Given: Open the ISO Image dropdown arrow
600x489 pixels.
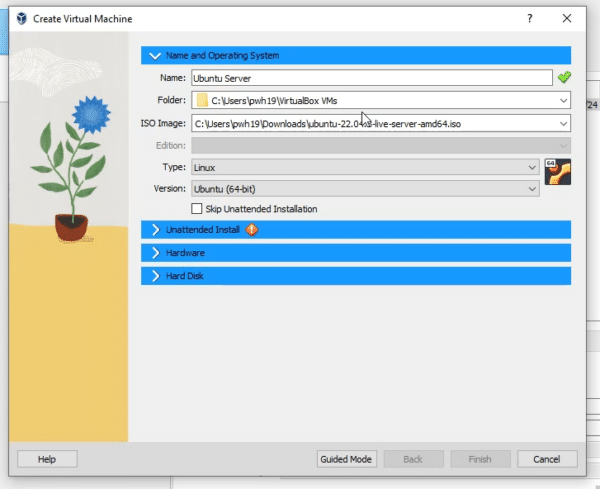Looking at the screenshot, I should coord(564,123).
